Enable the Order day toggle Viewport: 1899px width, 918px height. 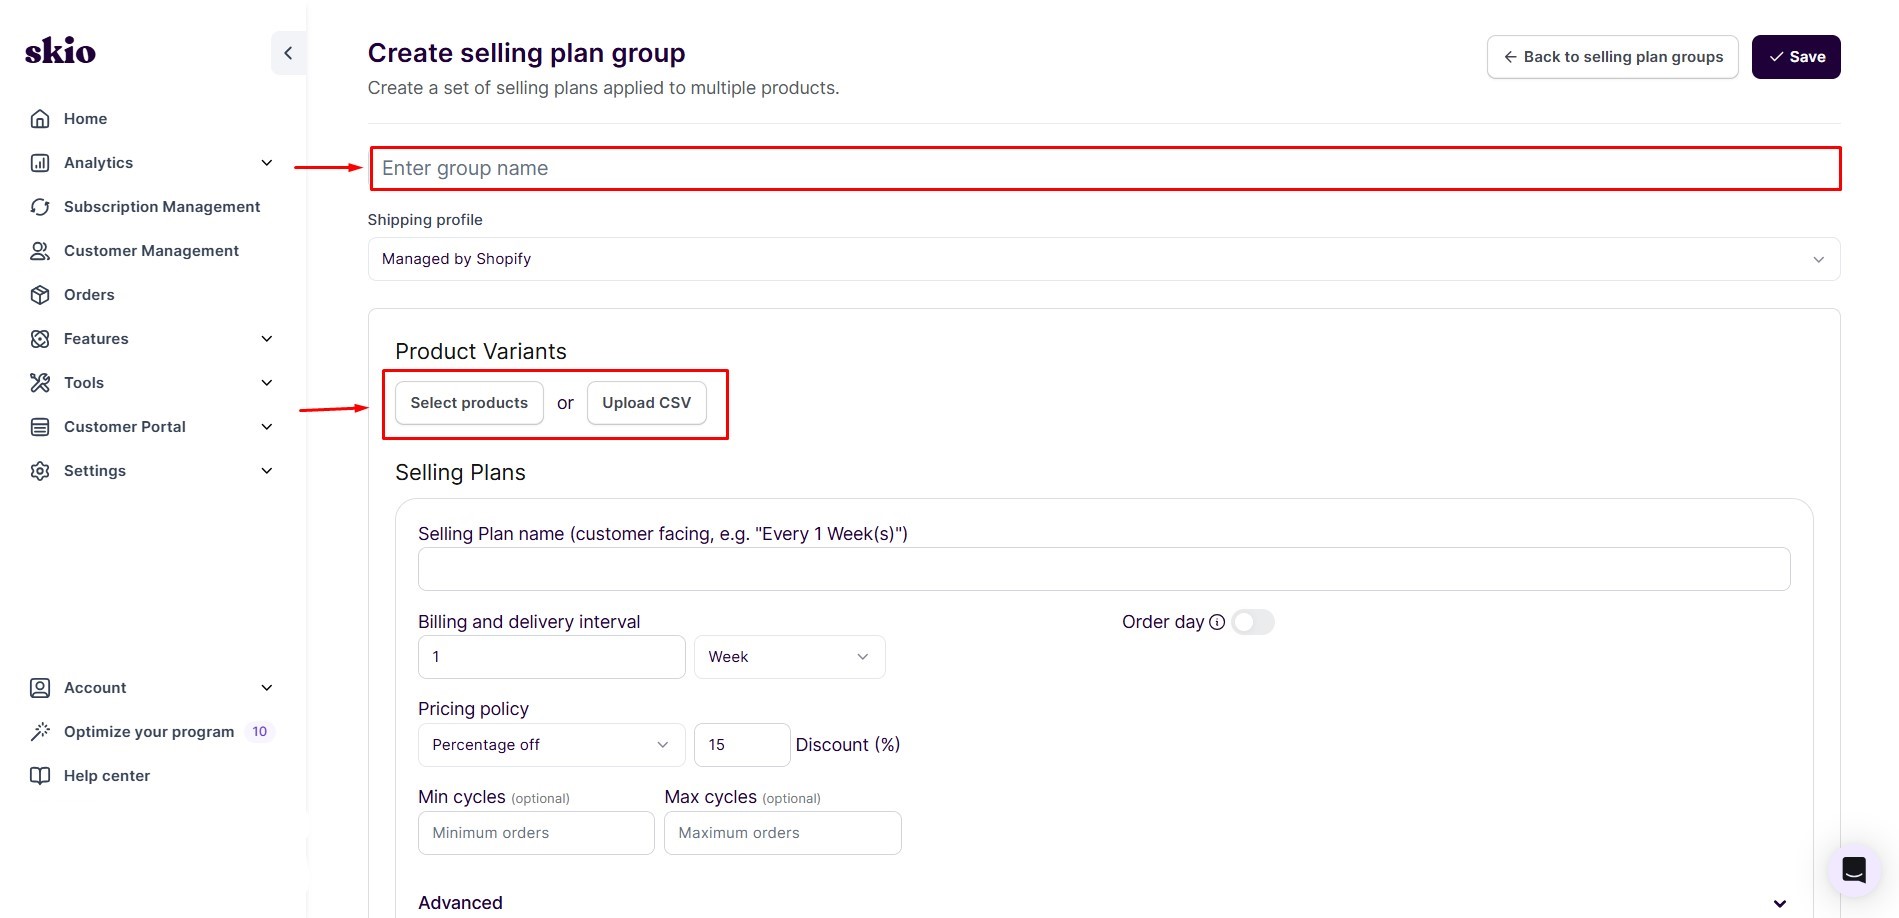click(x=1253, y=621)
